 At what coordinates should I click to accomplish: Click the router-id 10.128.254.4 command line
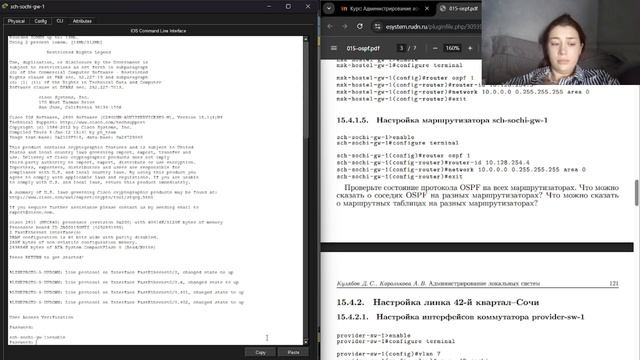pos(433,162)
